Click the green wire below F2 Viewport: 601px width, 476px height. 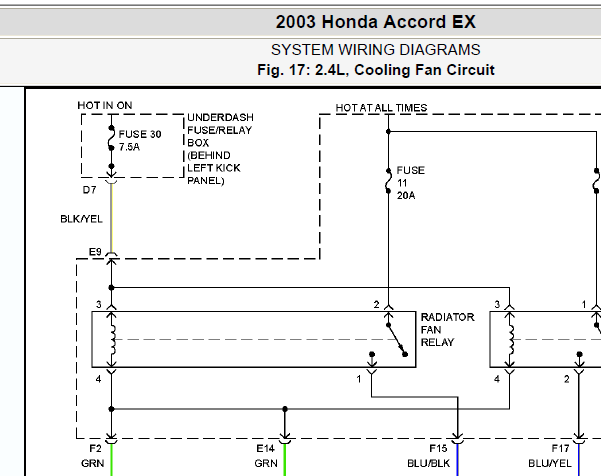pos(112,460)
